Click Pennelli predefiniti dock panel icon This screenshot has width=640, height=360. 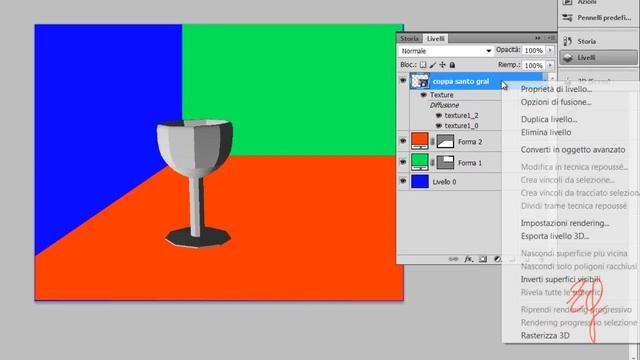pyautogui.click(x=568, y=18)
